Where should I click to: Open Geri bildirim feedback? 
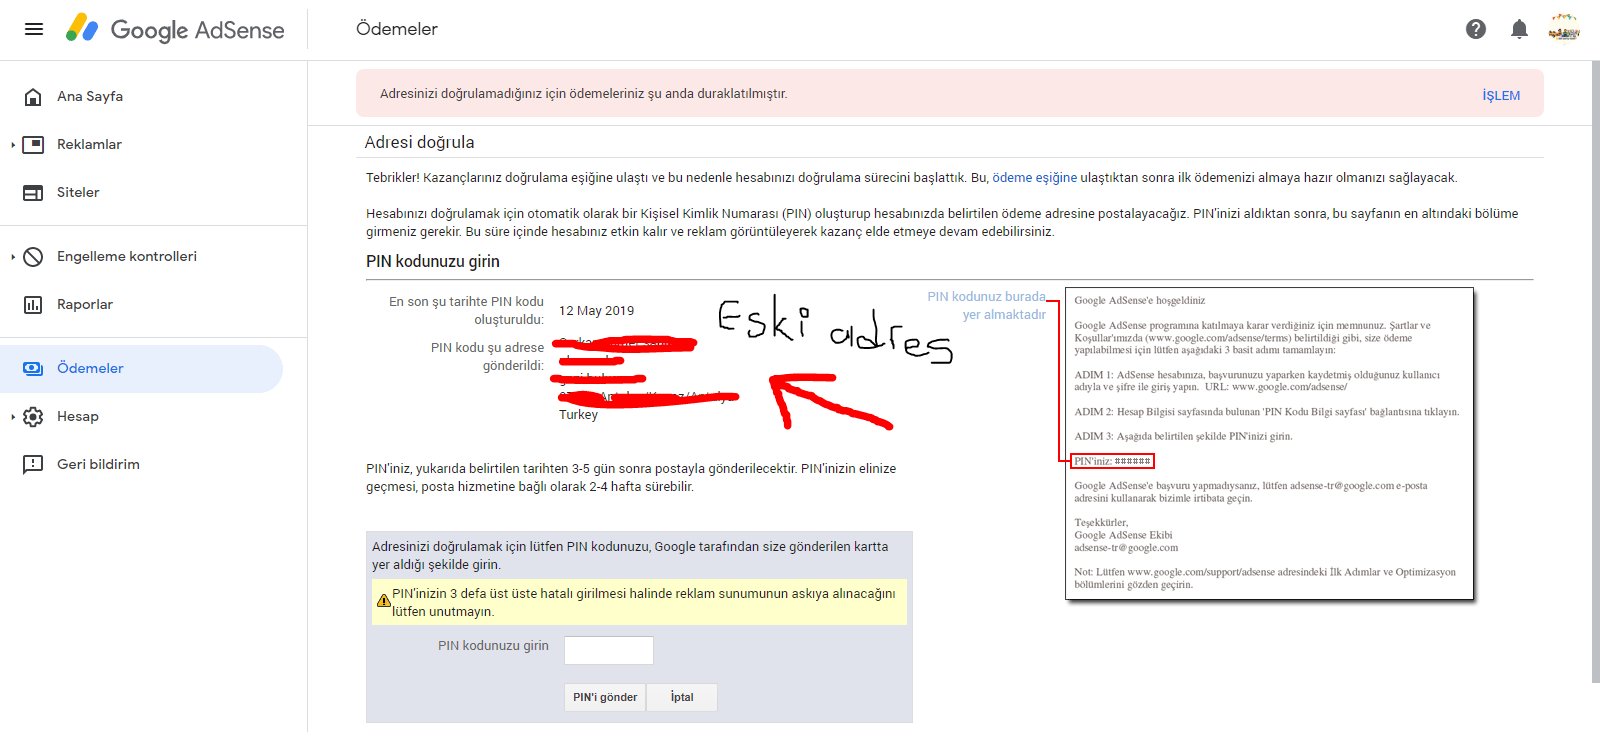click(98, 465)
